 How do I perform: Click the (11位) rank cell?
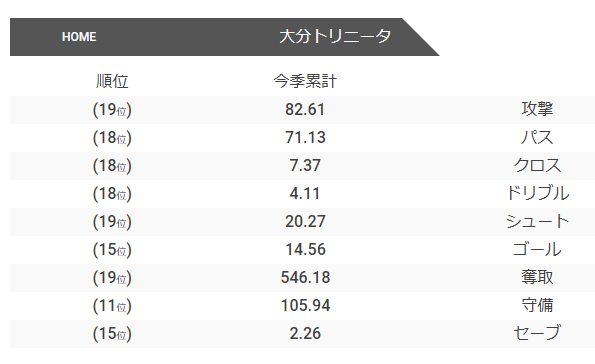(x=112, y=306)
